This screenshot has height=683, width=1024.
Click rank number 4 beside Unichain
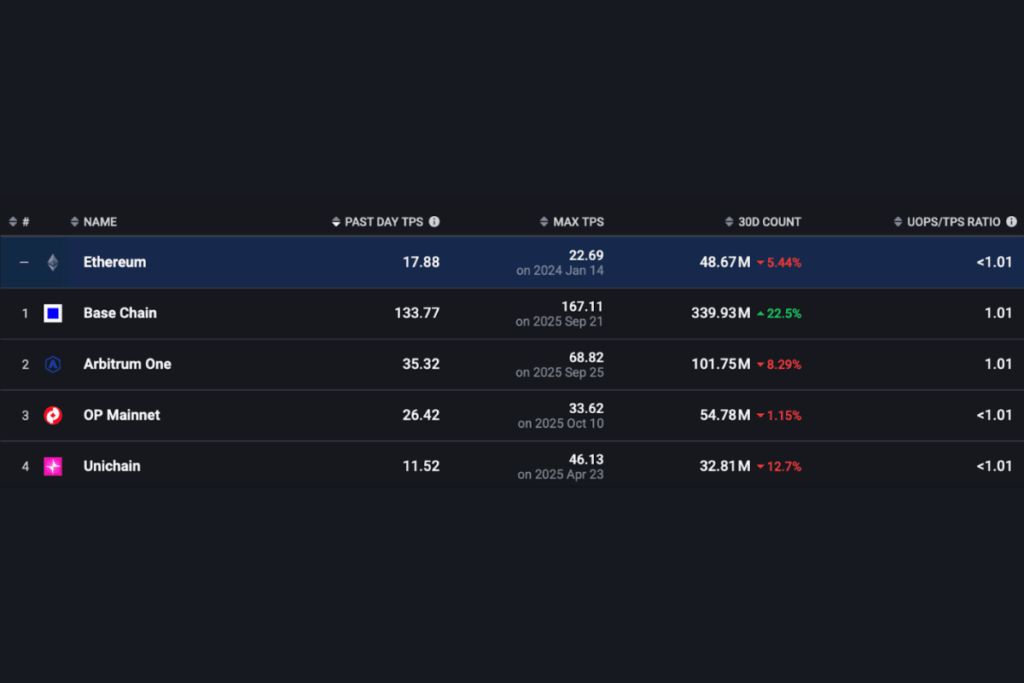coord(25,466)
